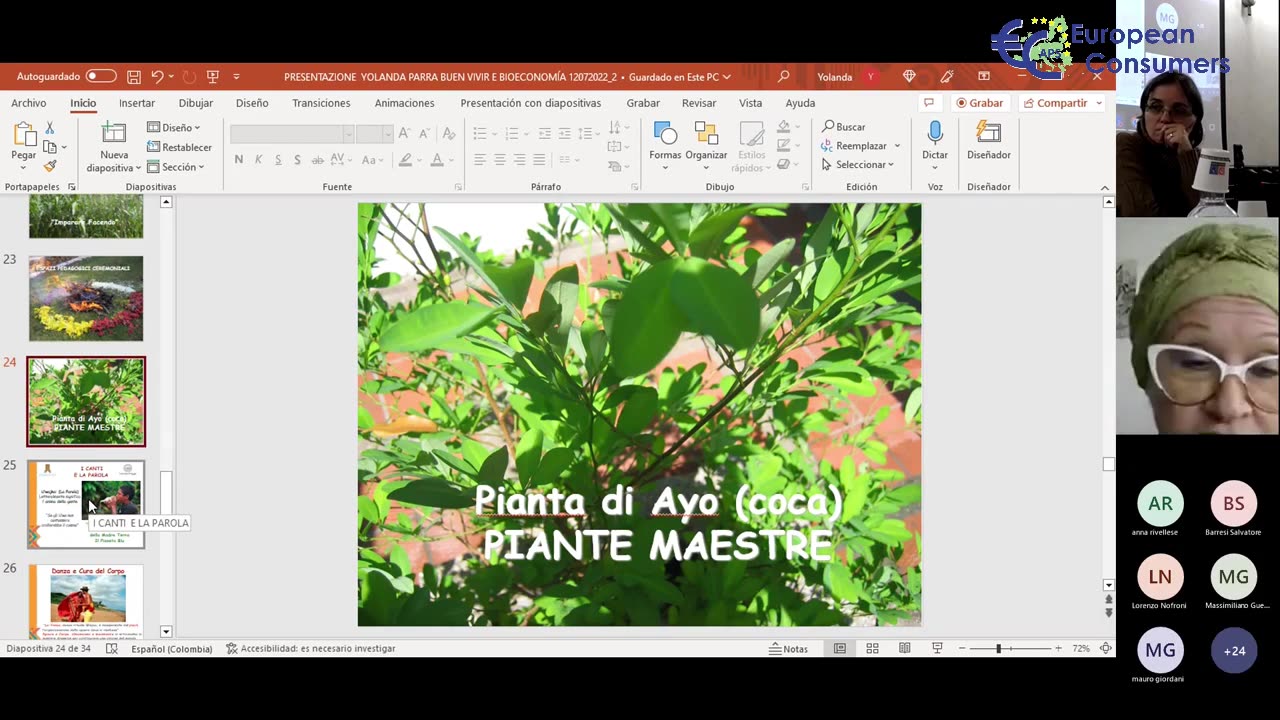The image size is (1280, 720).
Task: Click the Reemplazar button
Action: click(861, 146)
